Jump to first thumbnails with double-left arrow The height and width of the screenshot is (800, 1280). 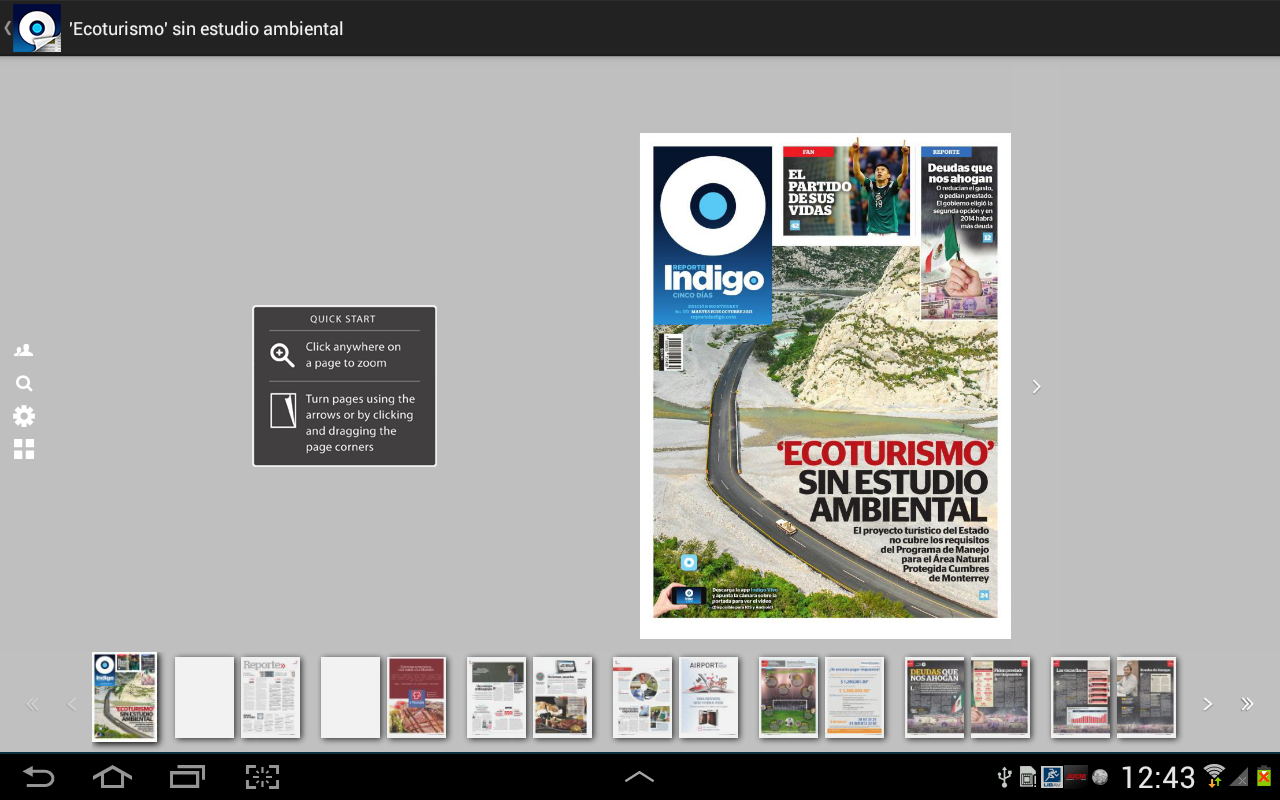point(32,704)
